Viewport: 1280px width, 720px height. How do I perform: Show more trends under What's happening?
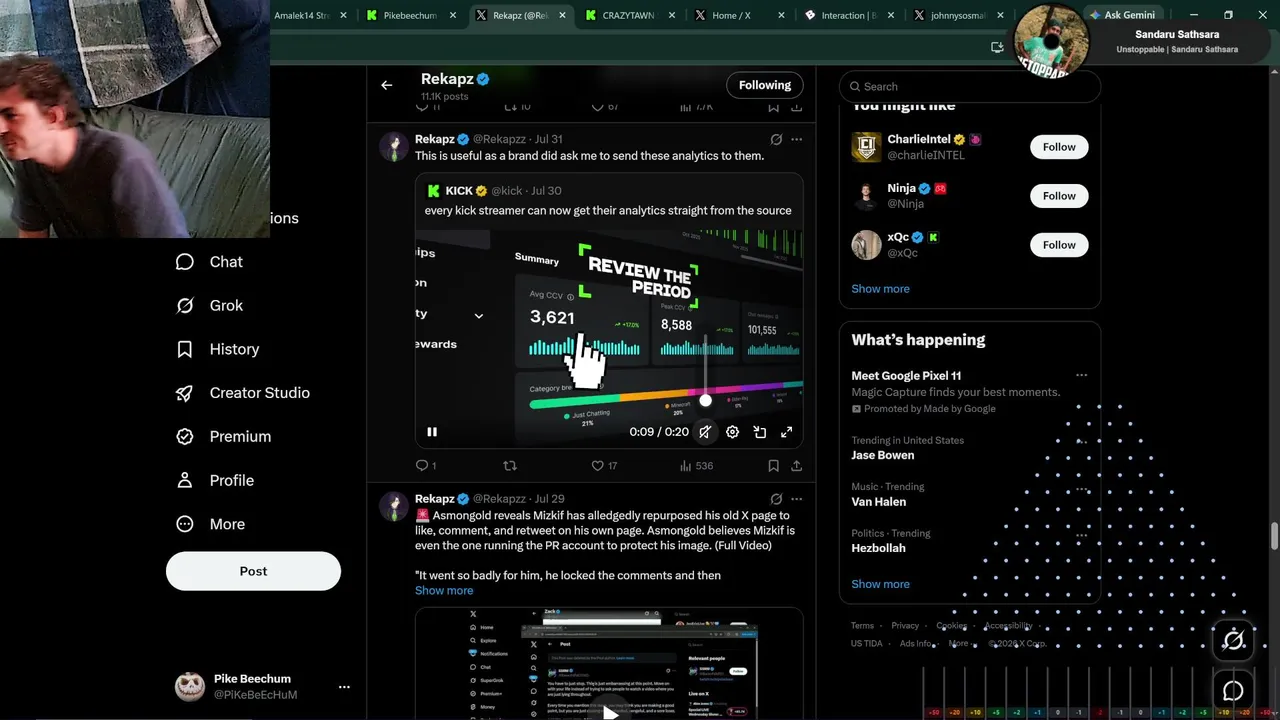[880, 584]
